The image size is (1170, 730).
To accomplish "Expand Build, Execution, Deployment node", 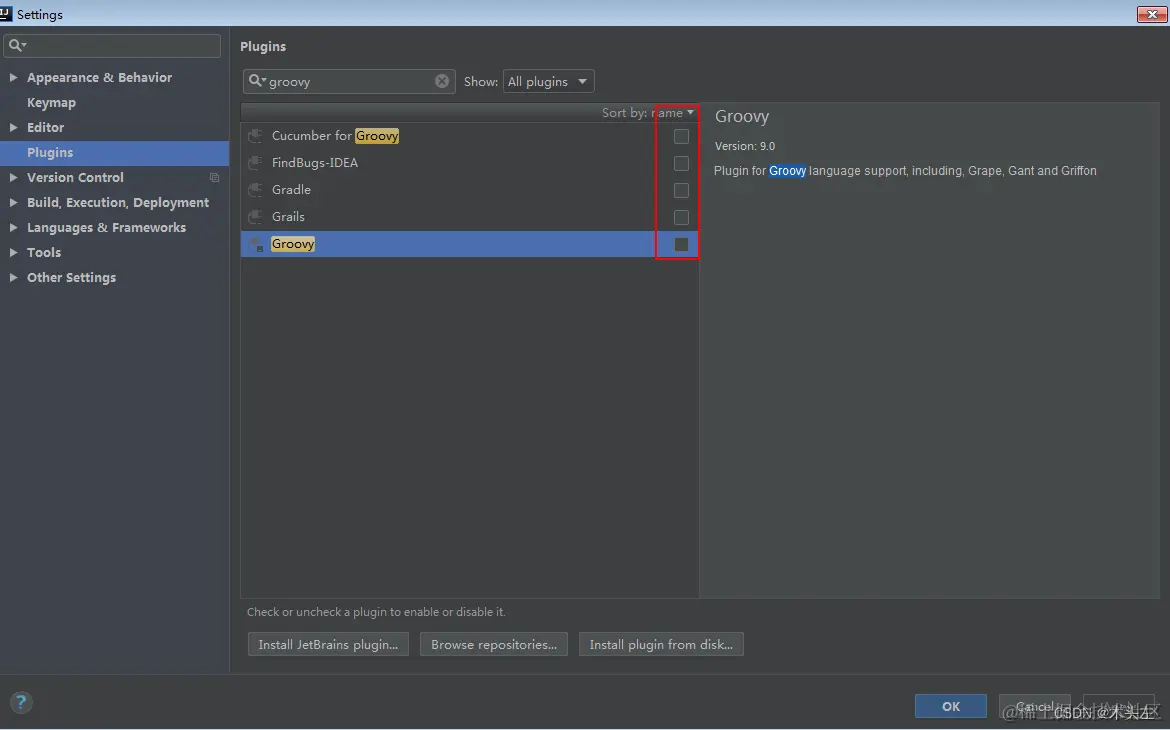I will click(13, 202).
